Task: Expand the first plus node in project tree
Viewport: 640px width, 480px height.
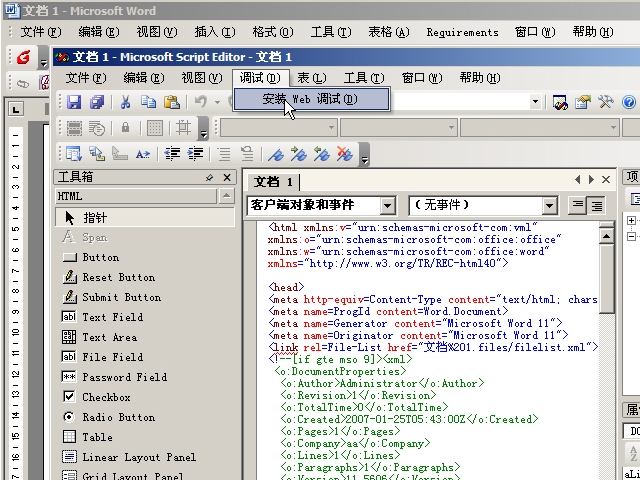Action: pyautogui.click(x=631, y=220)
